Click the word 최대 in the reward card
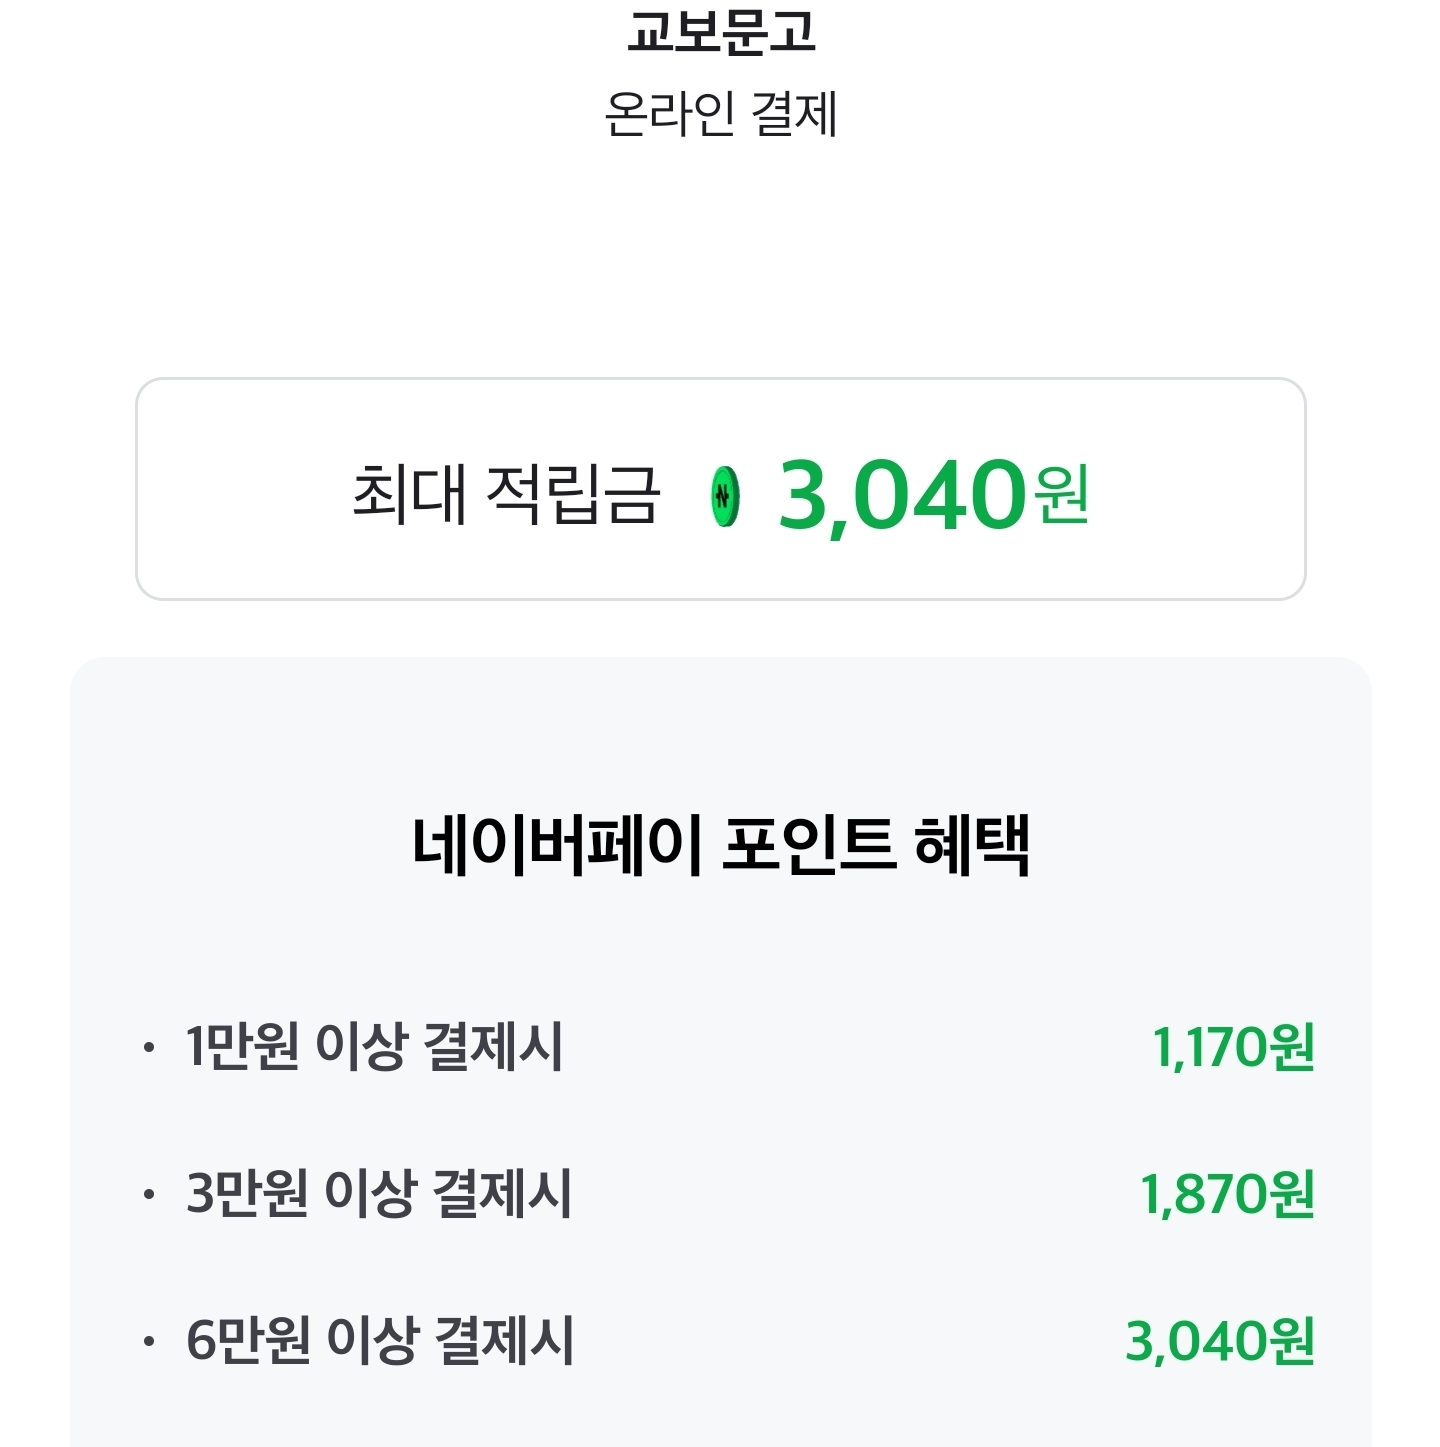This screenshot has height=1447, width=1440. [x=409, y=494]
